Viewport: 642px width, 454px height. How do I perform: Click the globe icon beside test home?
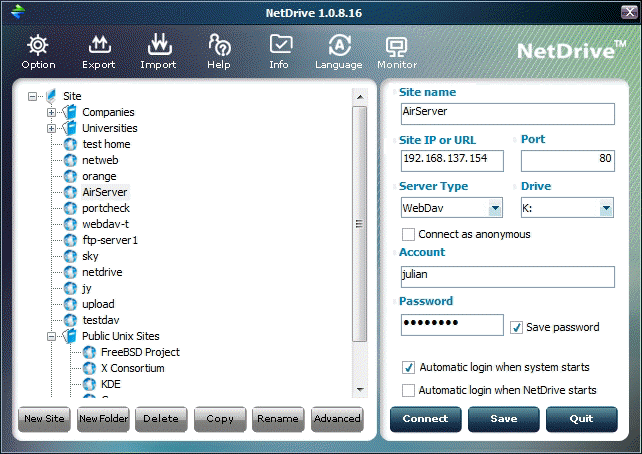tap(70, 144)
